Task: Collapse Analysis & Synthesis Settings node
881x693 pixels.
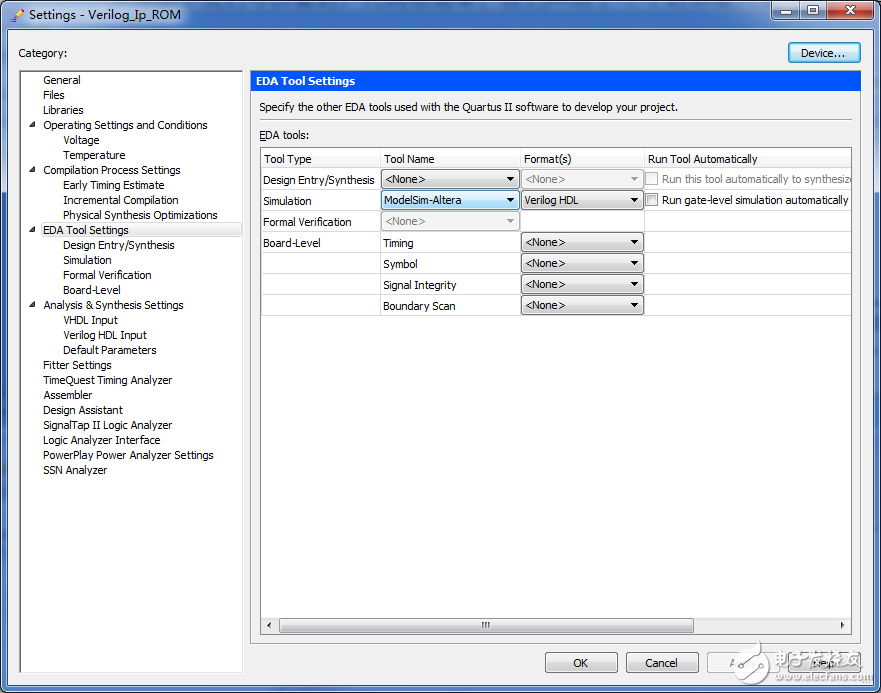Action: click(32, 305)
